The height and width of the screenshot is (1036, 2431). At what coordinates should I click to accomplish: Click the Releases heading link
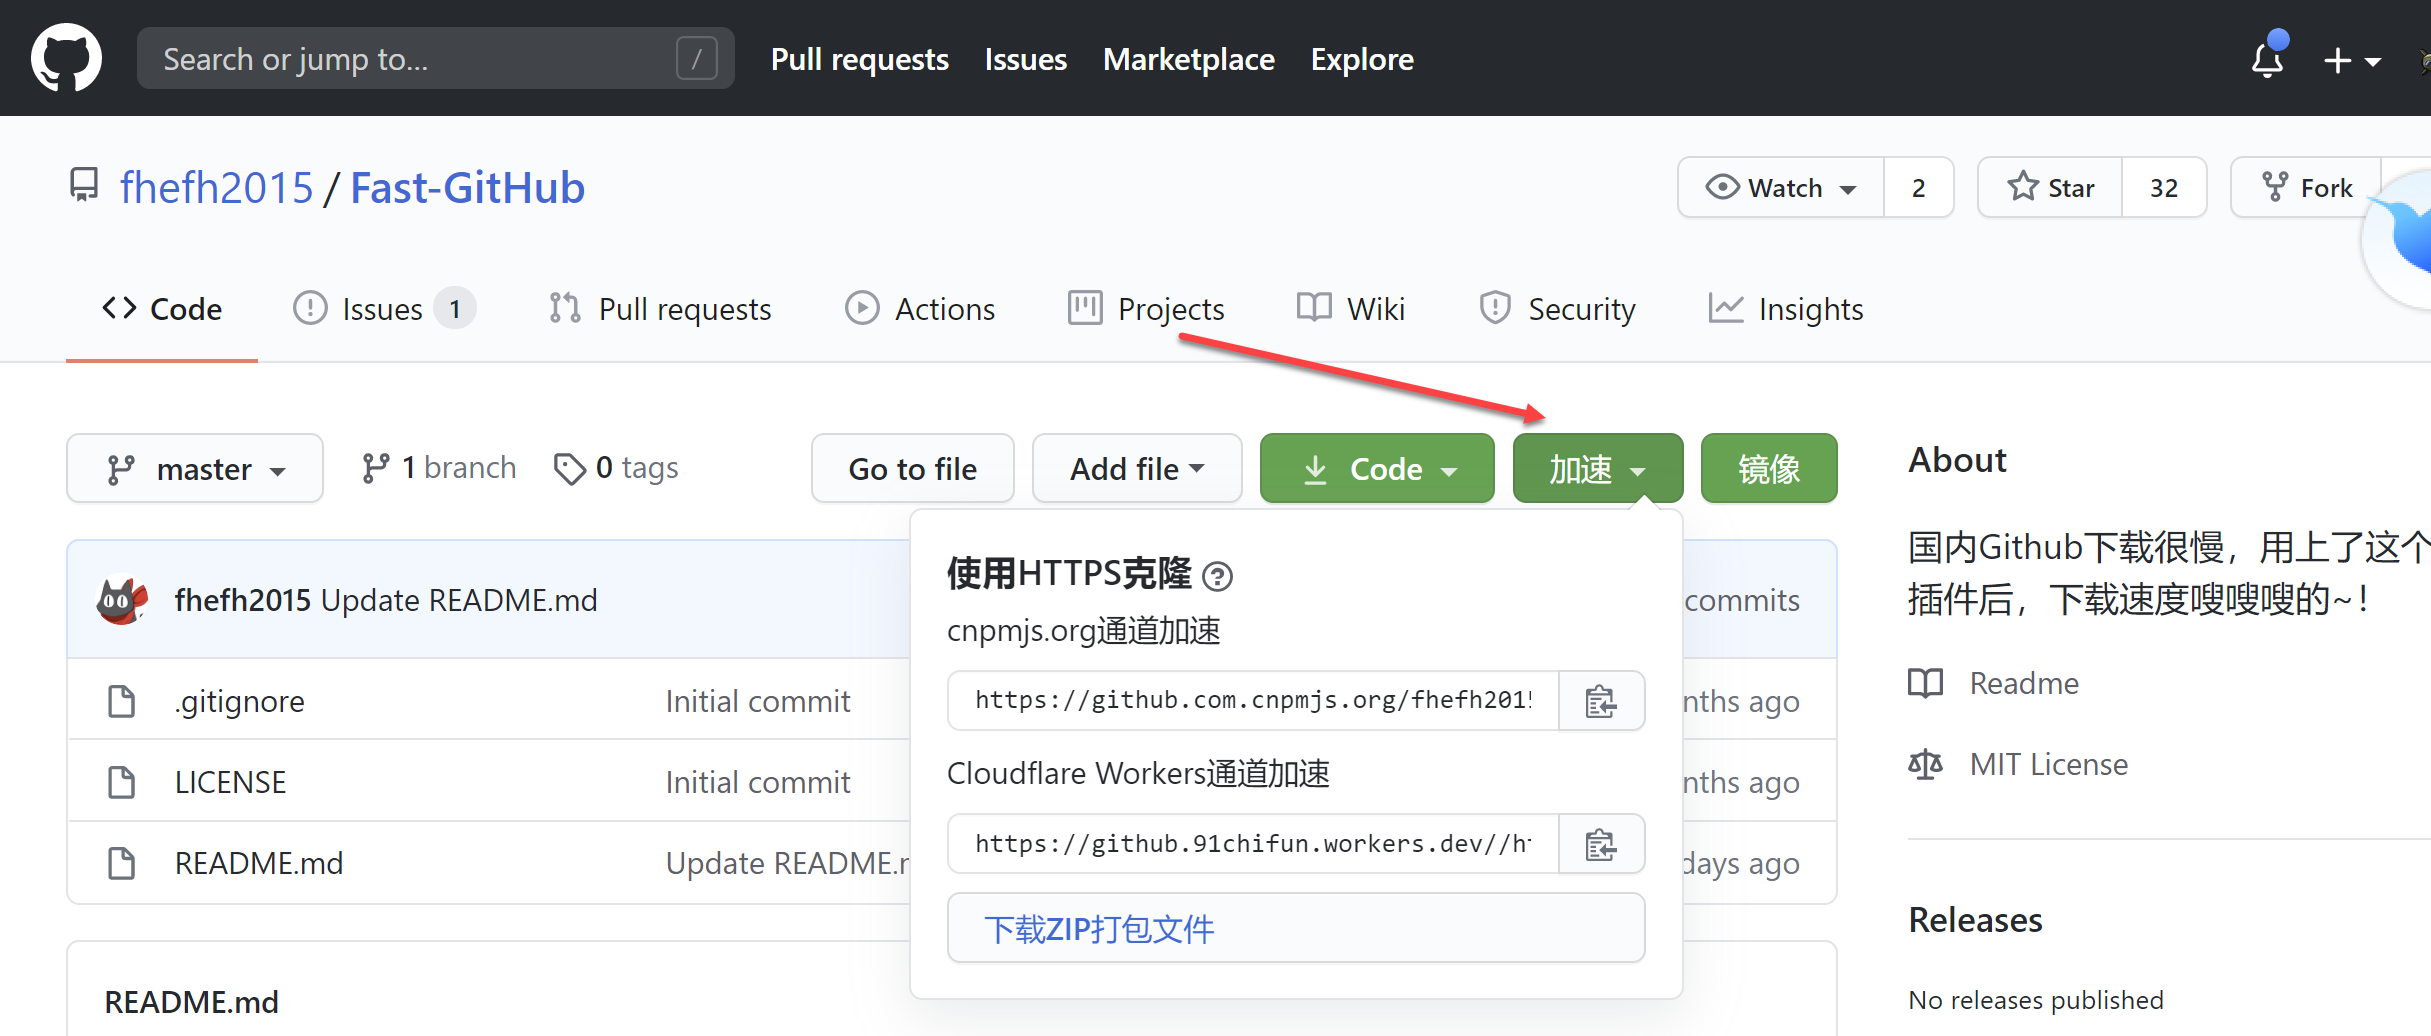(x=1975, y=919)
